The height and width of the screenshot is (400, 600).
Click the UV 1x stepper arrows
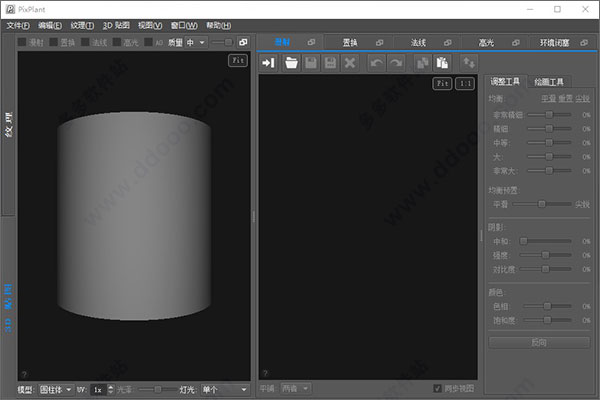111,390
